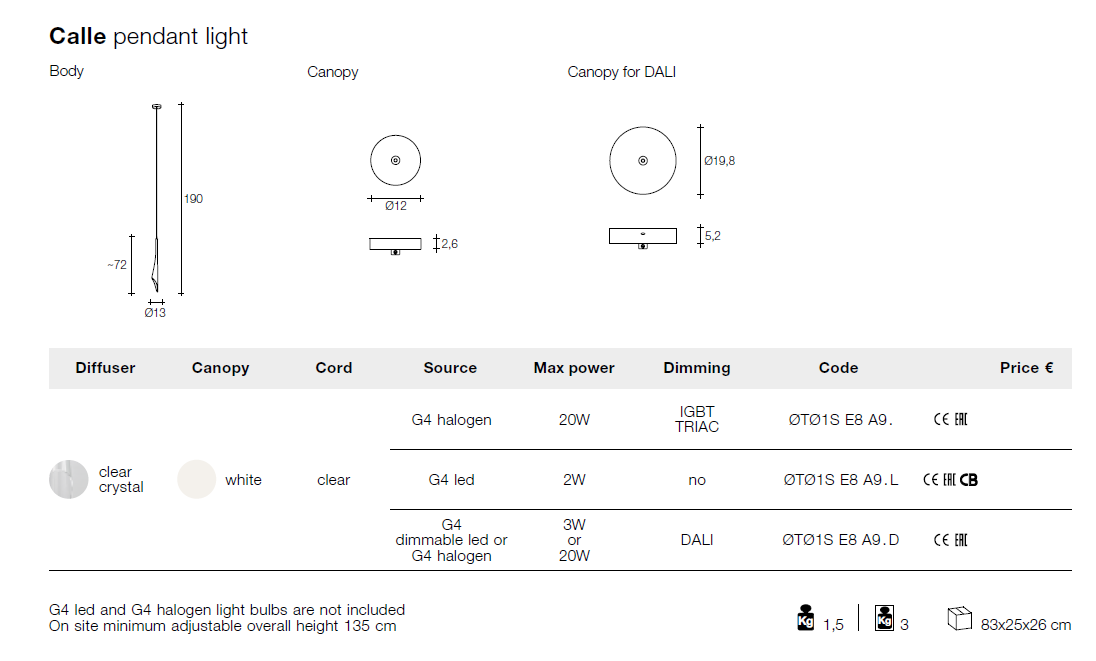Click the Calle pendant light title
The height and width of the screenshot is (661, 1096).
click(x=149, y=37)
